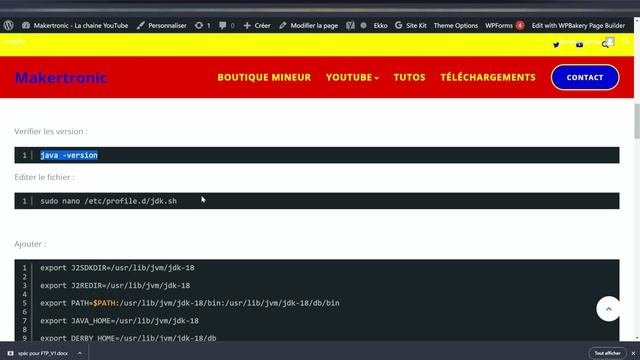Open the Yoast SEO icon
The width and height of the screenshot is (640, 360).
[350, 25]
